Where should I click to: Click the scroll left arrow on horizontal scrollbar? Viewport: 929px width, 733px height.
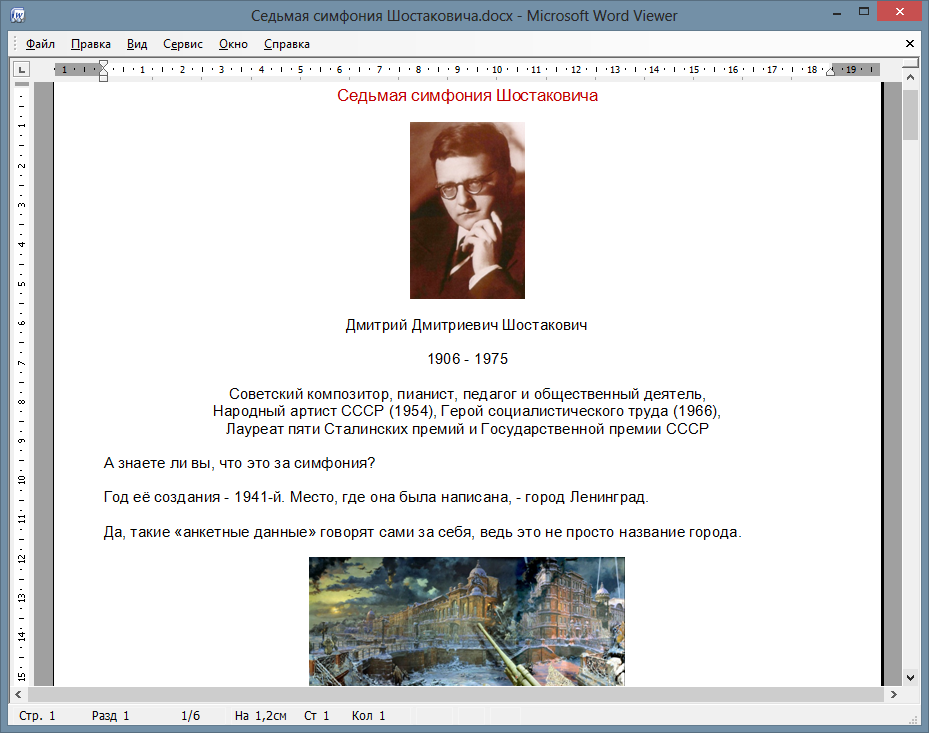21,694
